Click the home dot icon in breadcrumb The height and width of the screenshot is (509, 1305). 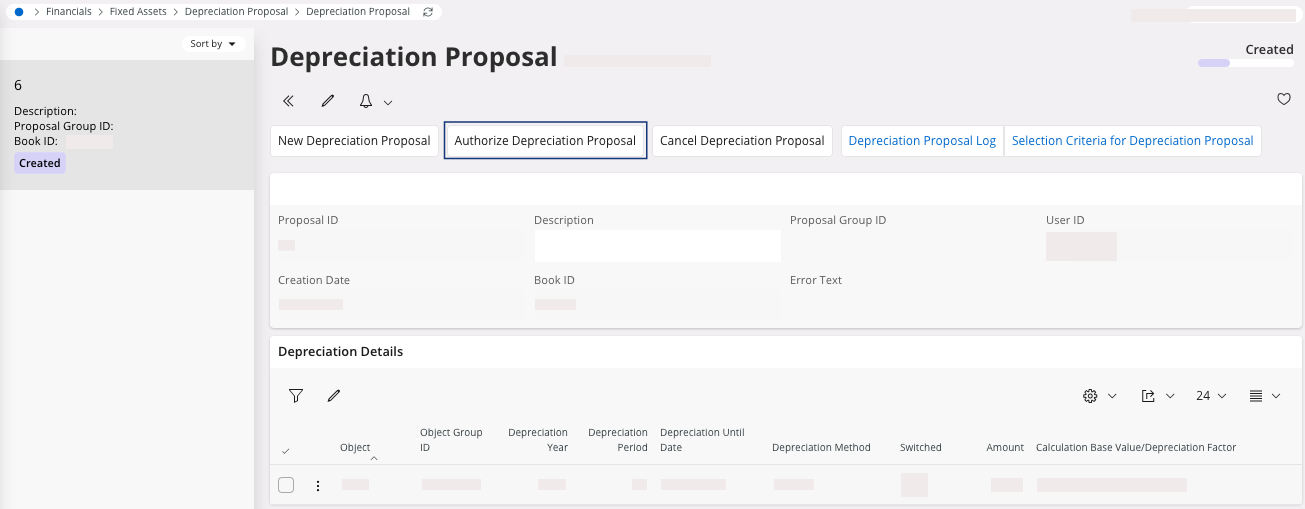point(19,12)
